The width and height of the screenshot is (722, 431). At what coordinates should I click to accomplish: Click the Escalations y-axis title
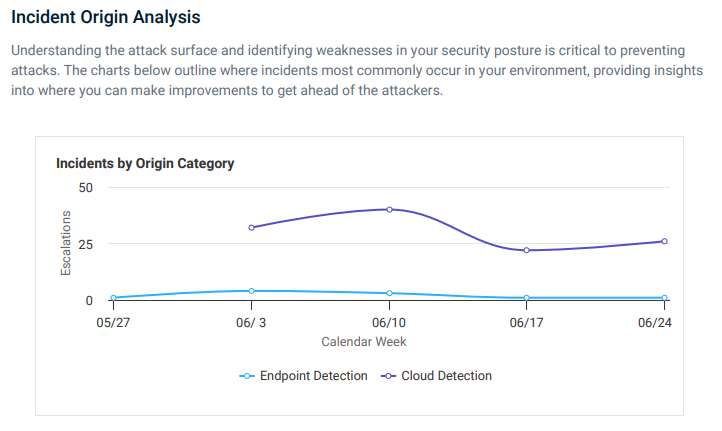tap(66, 243)
